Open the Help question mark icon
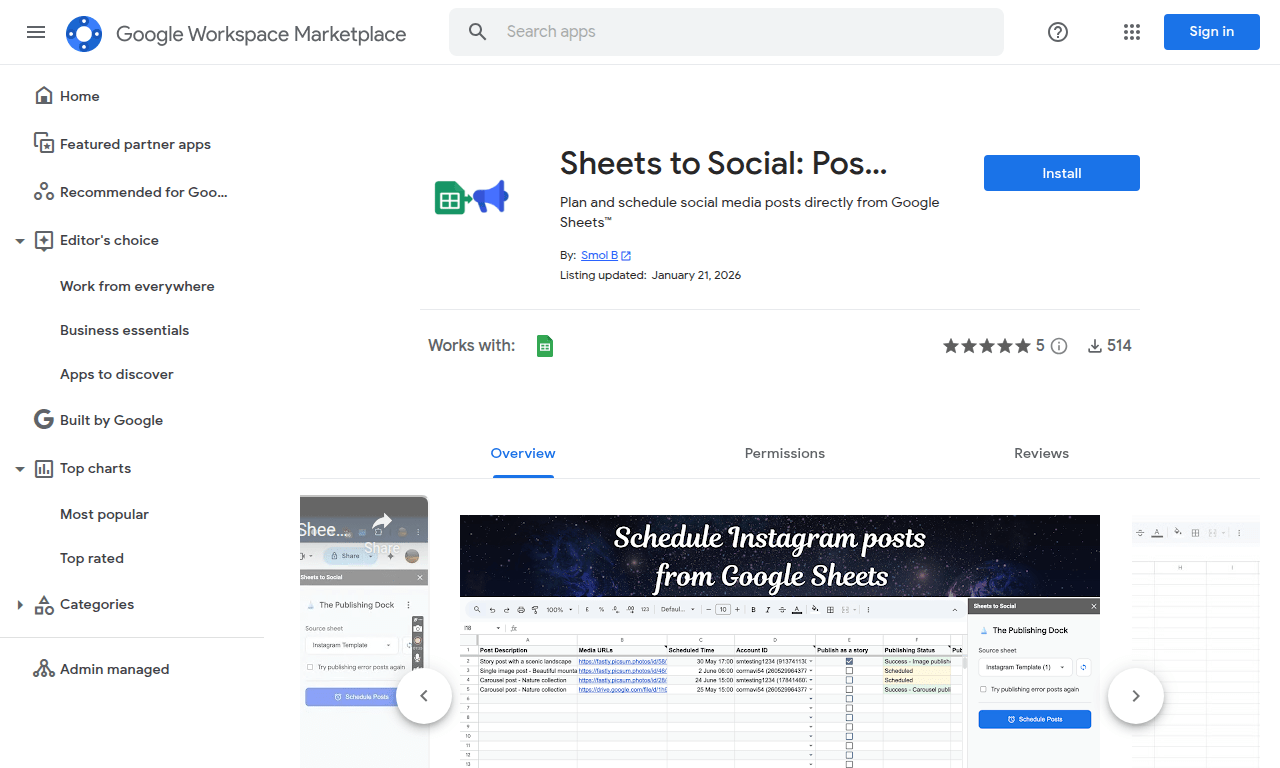 pos(1057,32)
